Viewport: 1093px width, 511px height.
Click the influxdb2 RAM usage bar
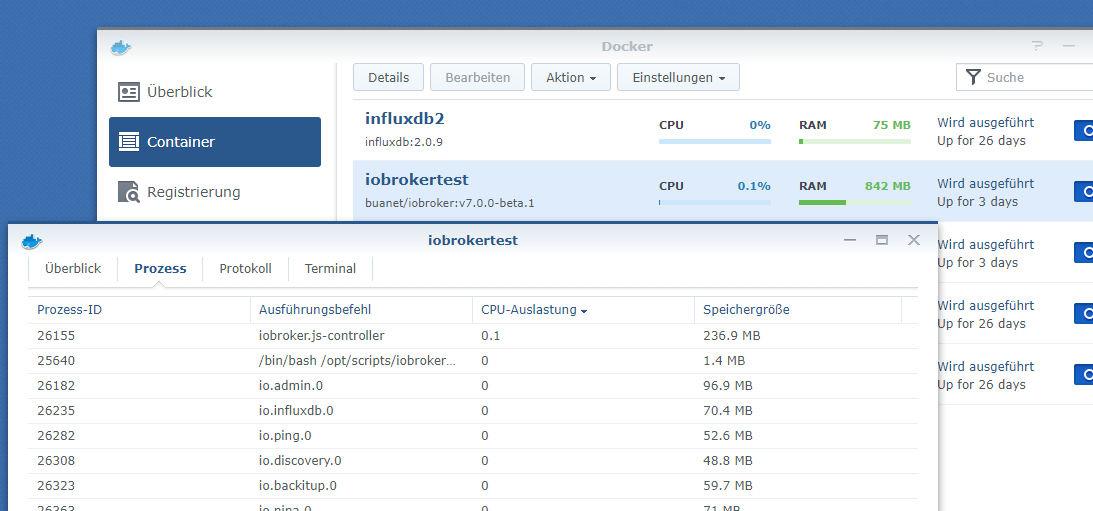point(855,142)
